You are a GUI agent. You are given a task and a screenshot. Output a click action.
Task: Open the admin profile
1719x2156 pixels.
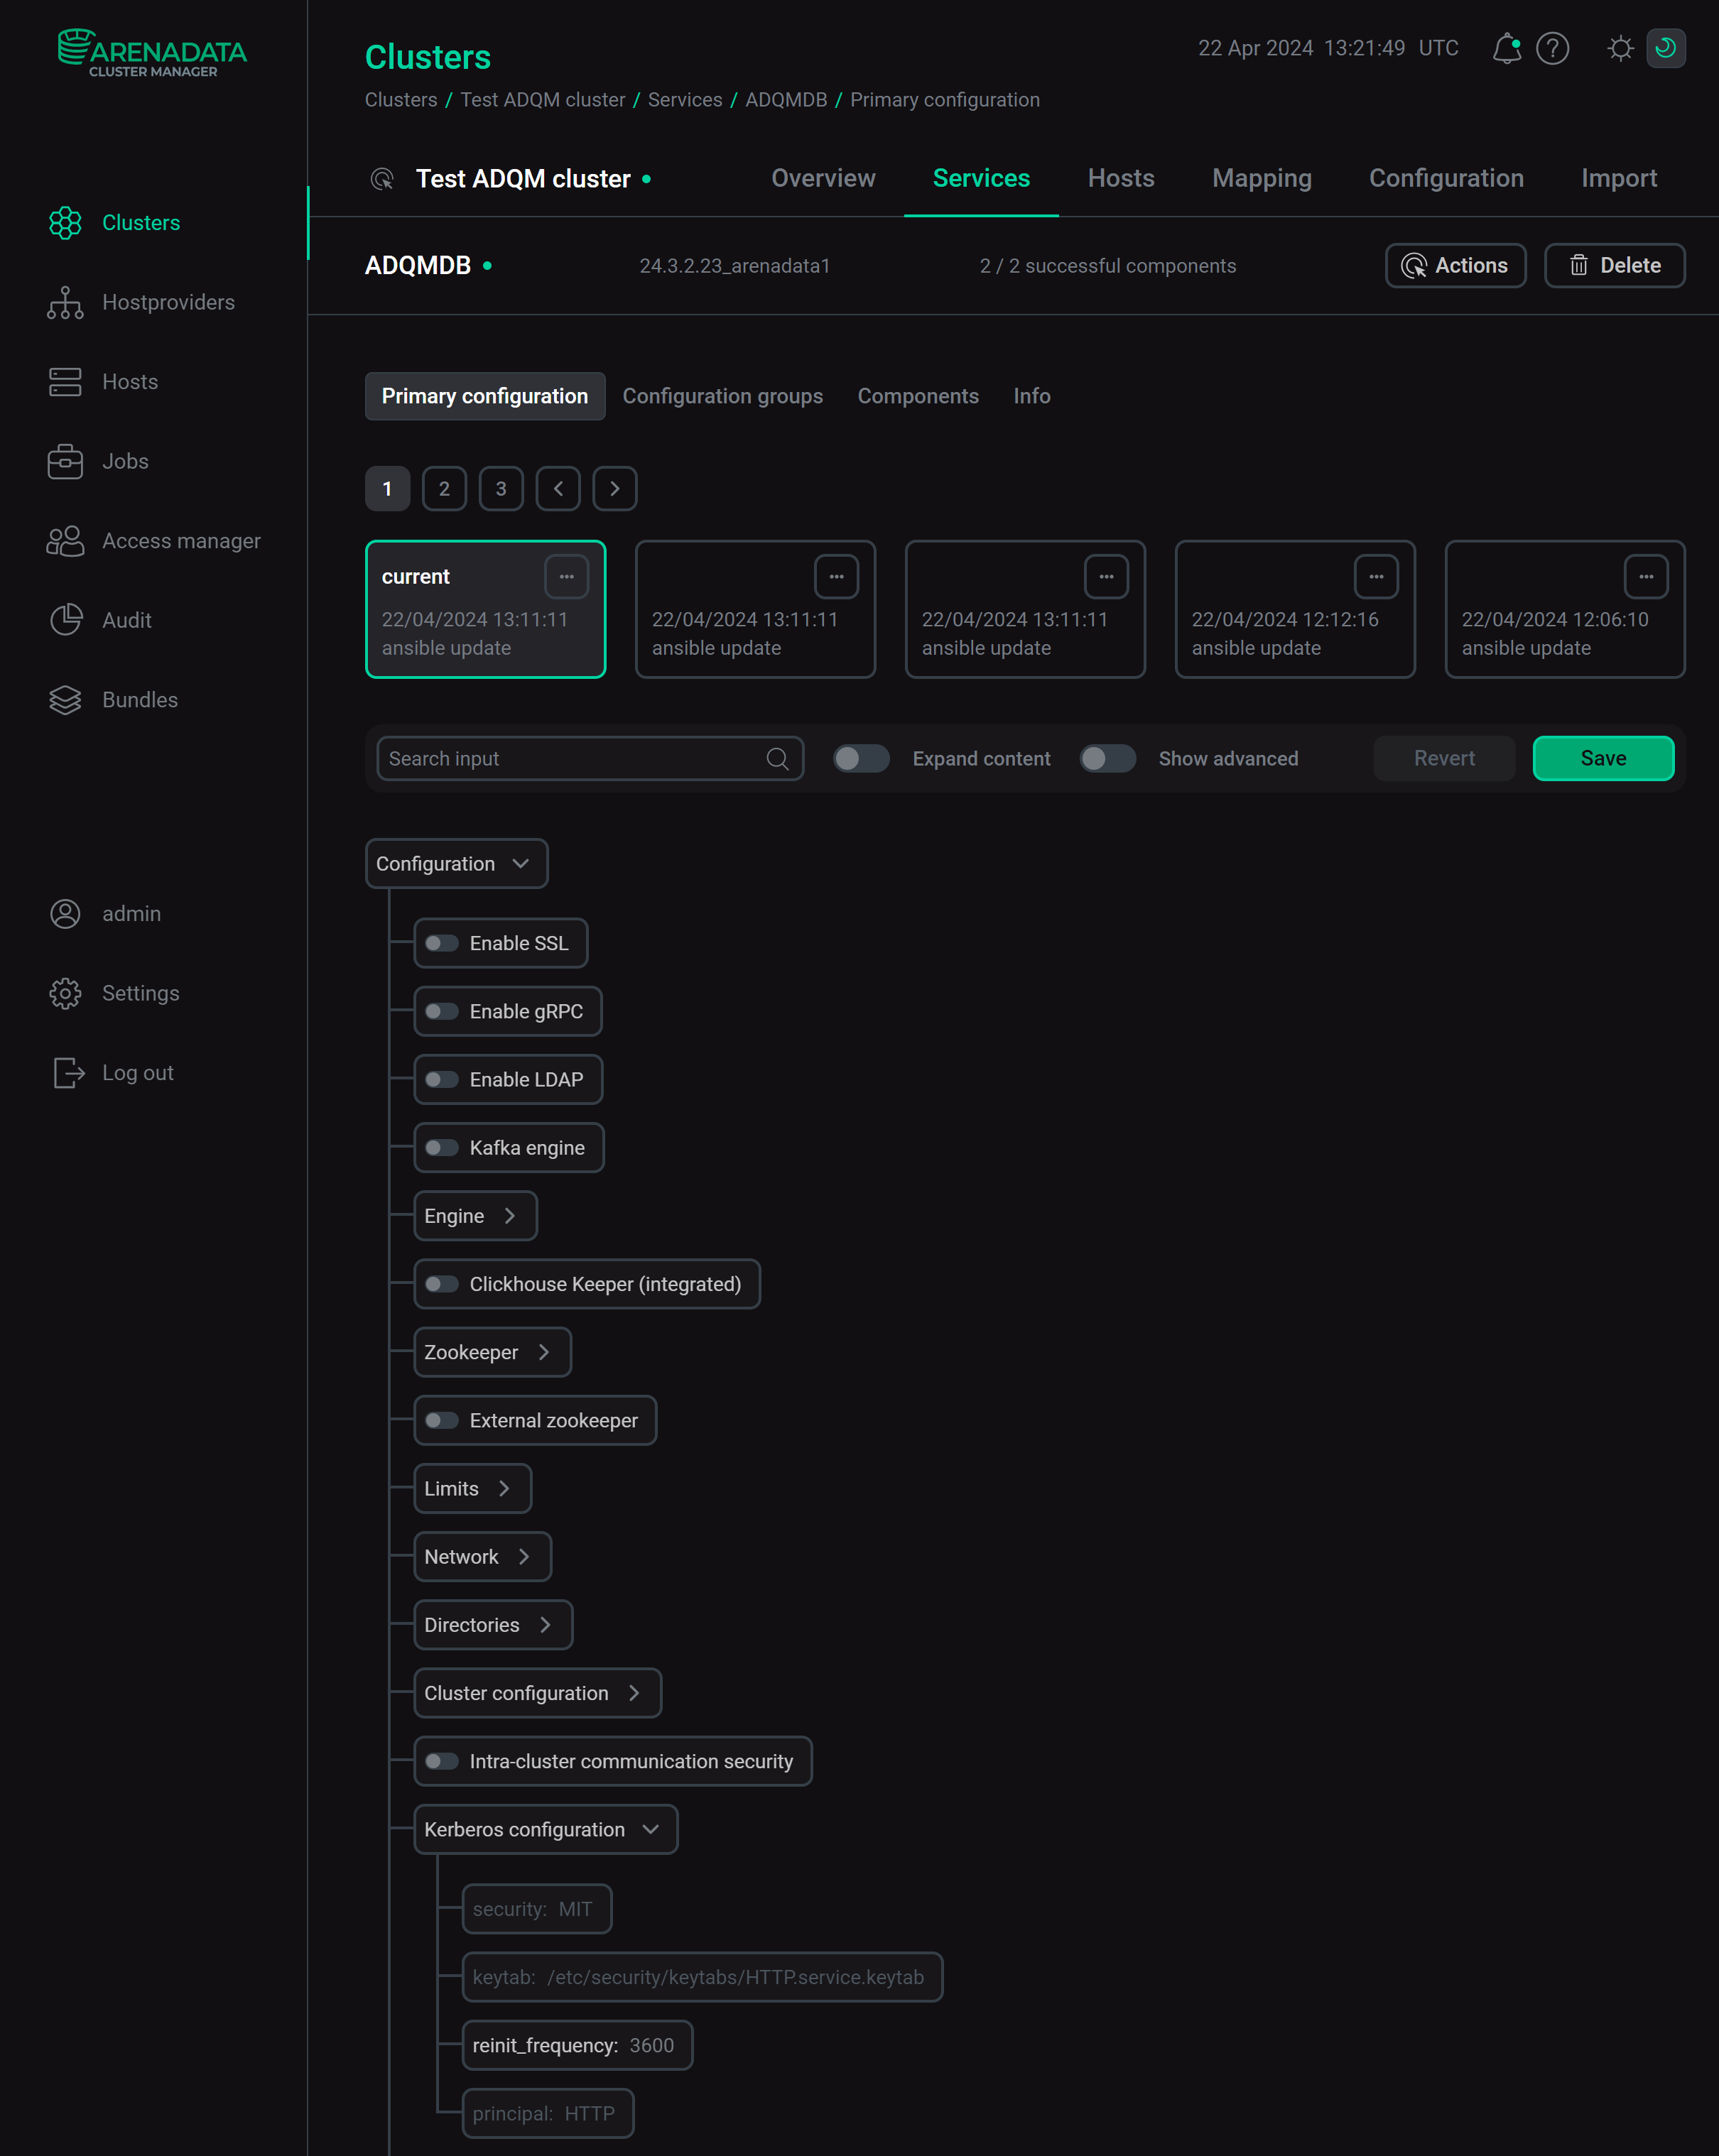[105, 914]
